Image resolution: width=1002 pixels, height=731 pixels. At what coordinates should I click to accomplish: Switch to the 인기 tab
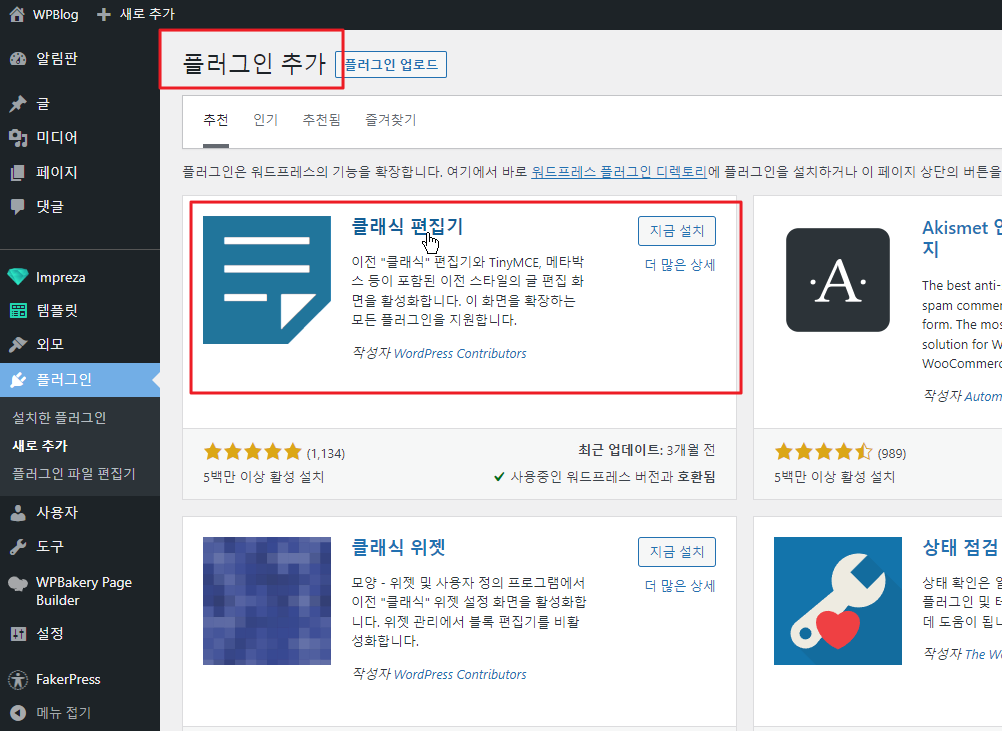point(265,120)
